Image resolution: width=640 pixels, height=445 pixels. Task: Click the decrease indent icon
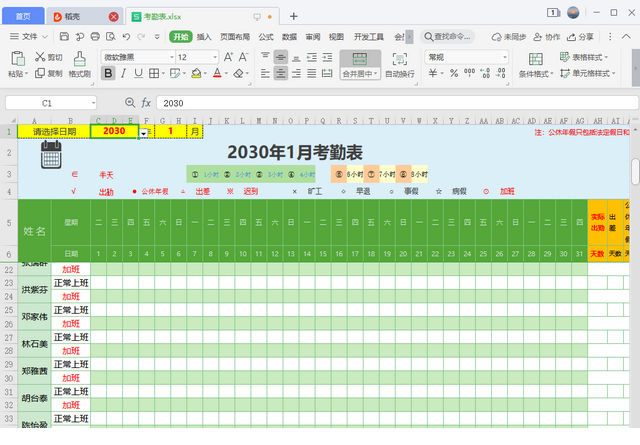click(312, 57)
